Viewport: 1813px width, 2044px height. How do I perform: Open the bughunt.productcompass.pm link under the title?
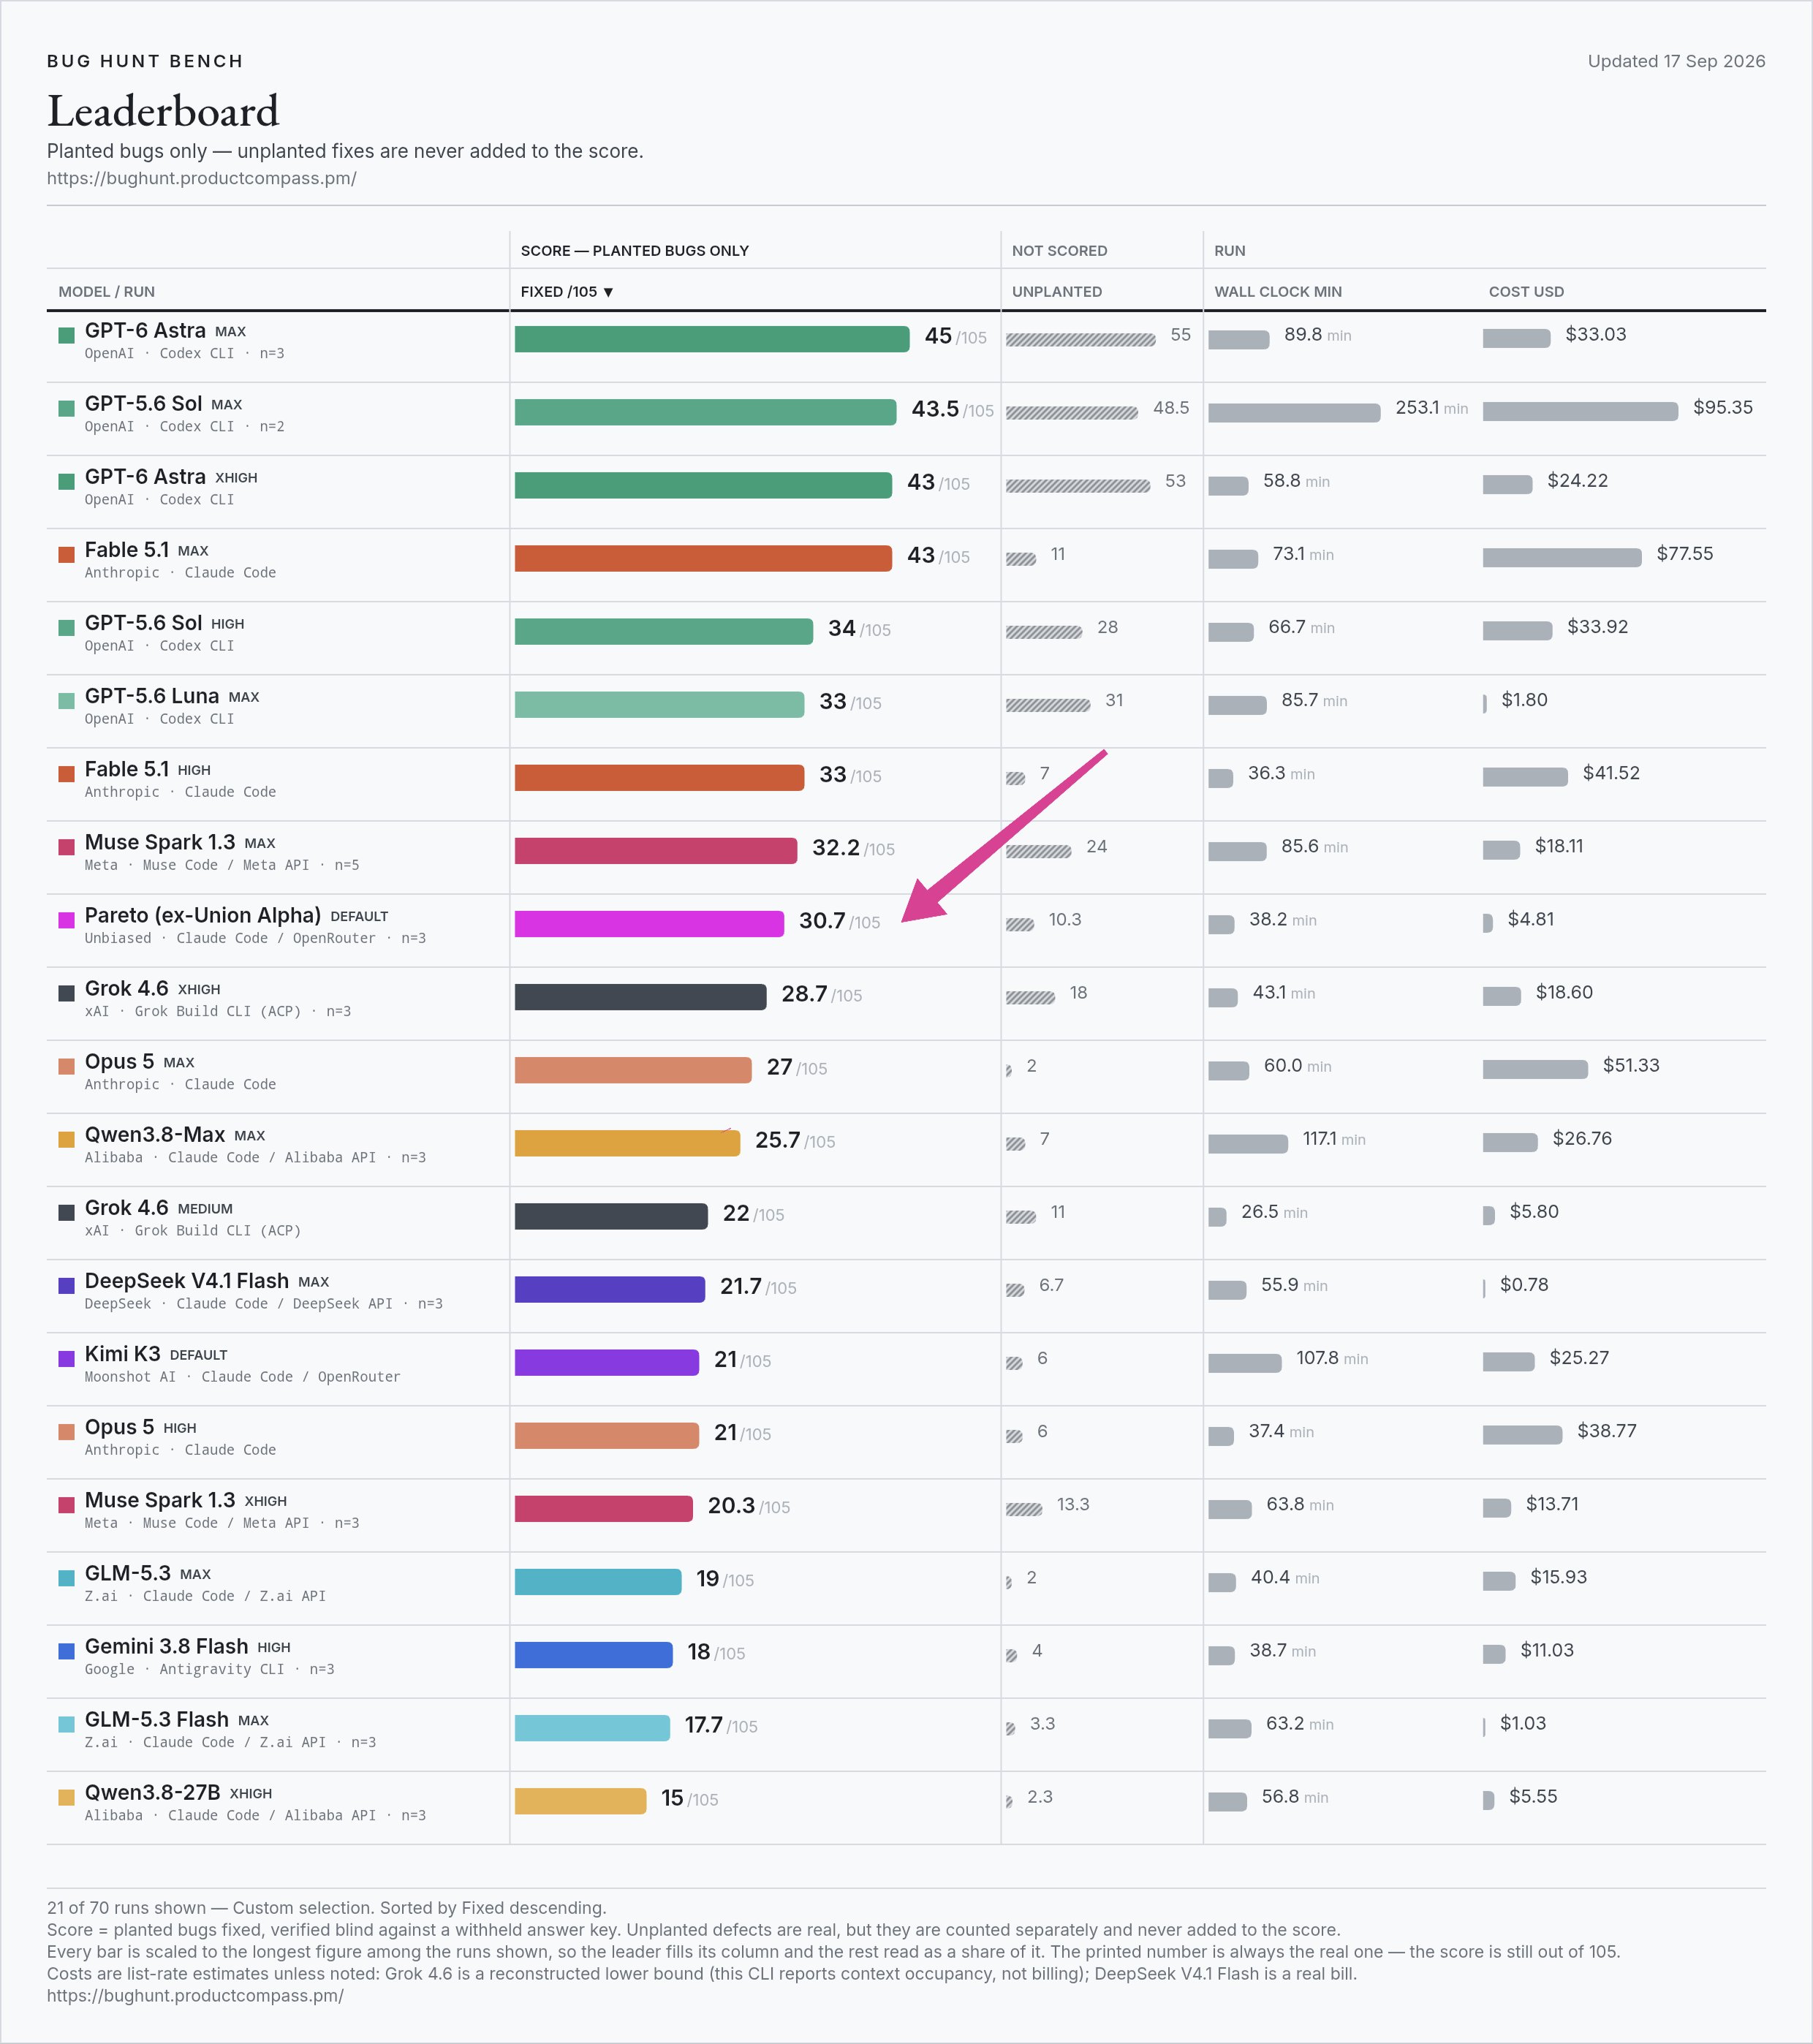(x=201, y=178)
